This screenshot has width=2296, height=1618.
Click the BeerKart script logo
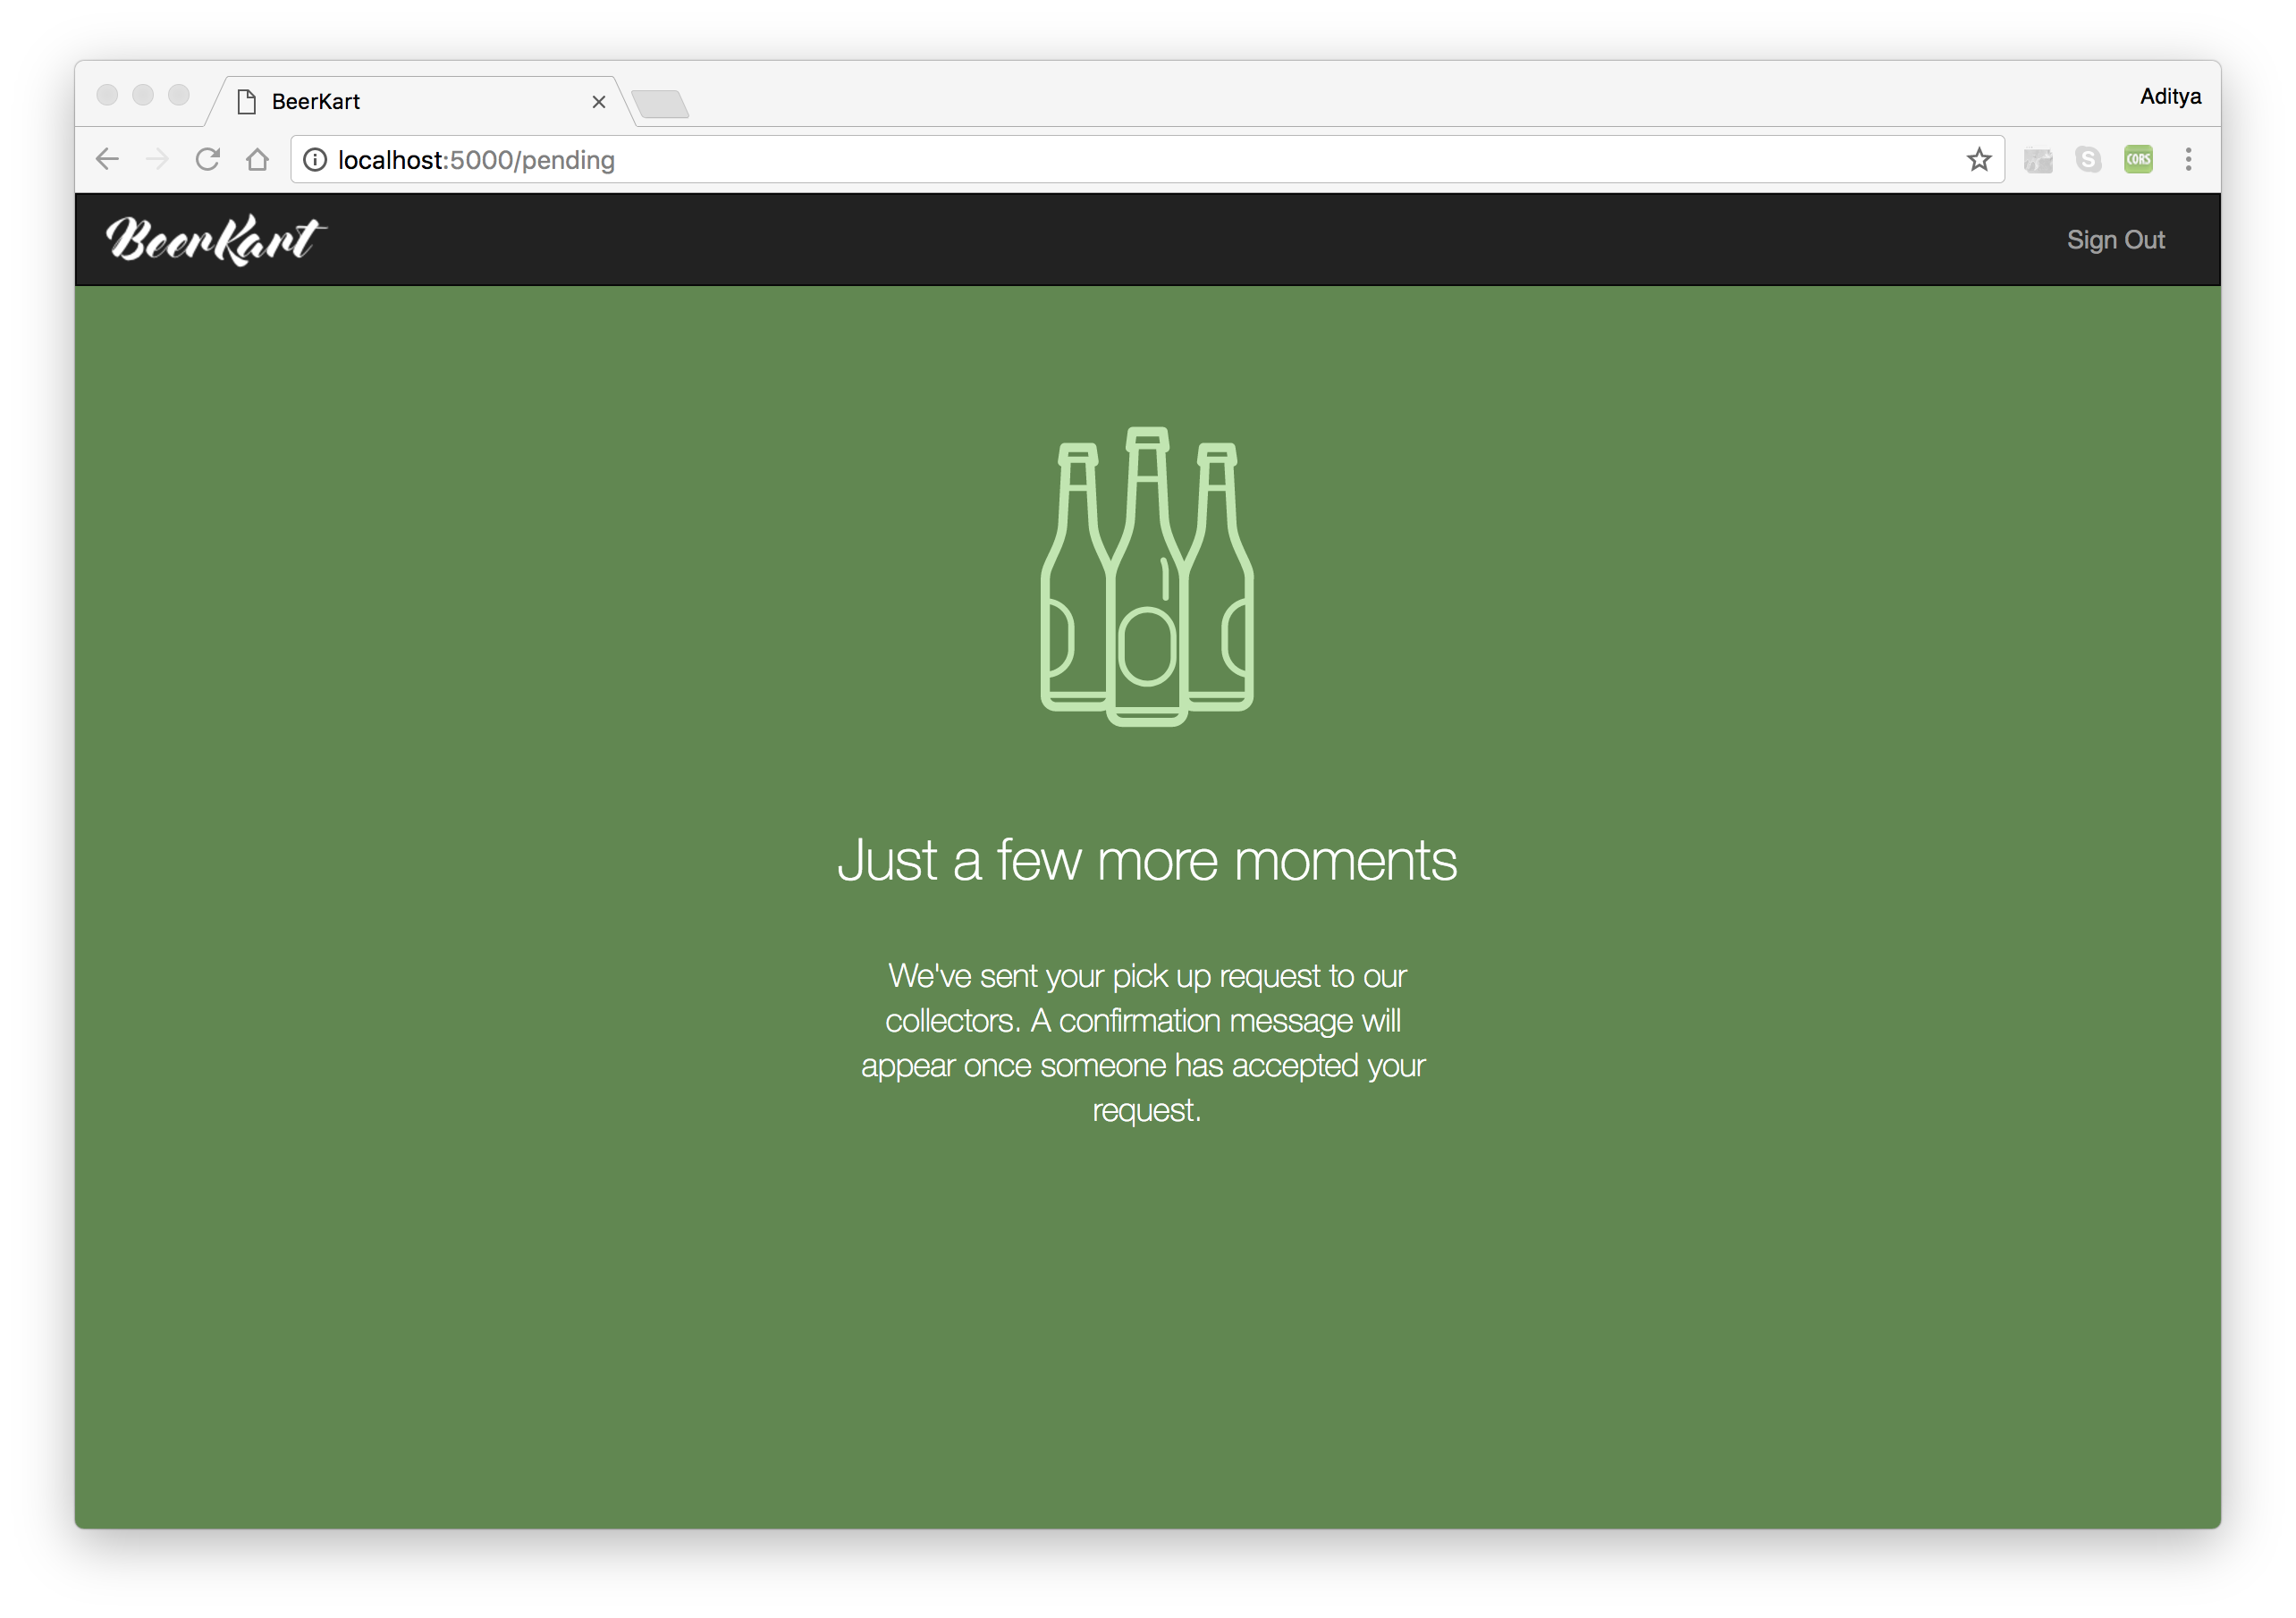coord(215,240)
